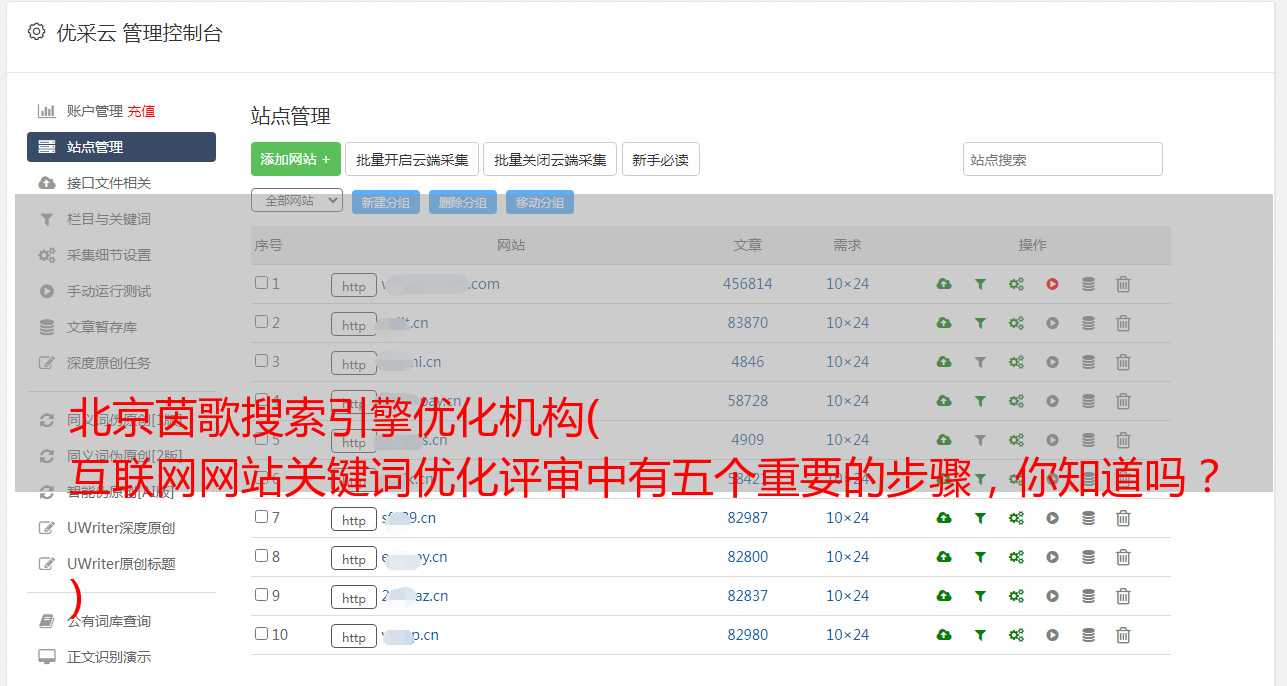Open the 全部网站 group dropdown
The width and height of the screenshot is (1287, 686).
297,201
